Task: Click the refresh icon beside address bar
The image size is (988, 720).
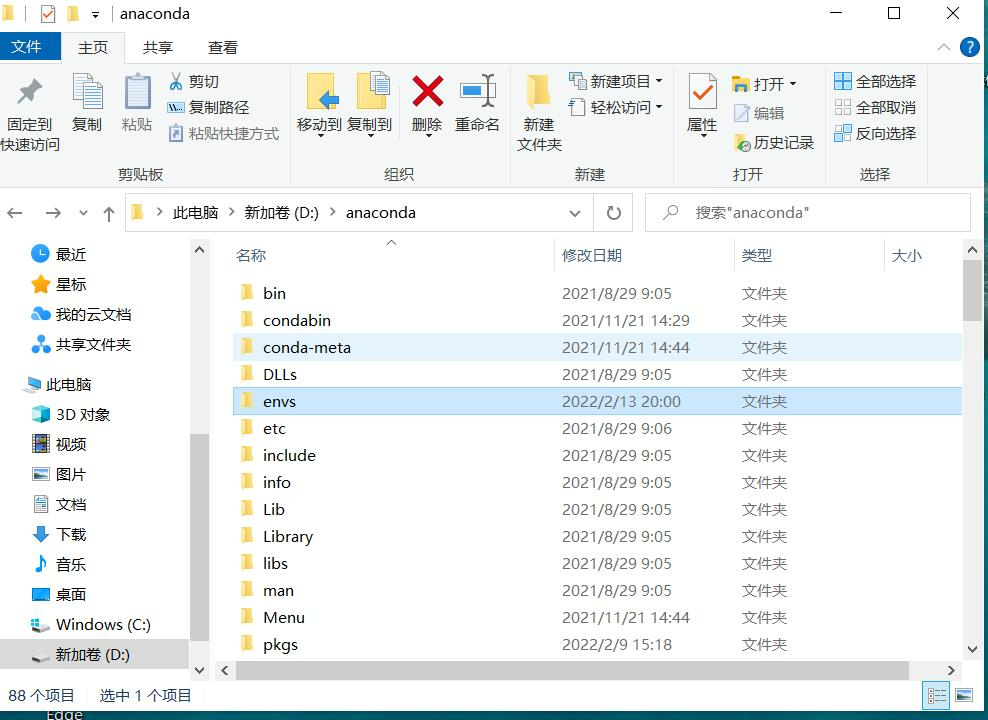Action: click(x=613, y=212)
